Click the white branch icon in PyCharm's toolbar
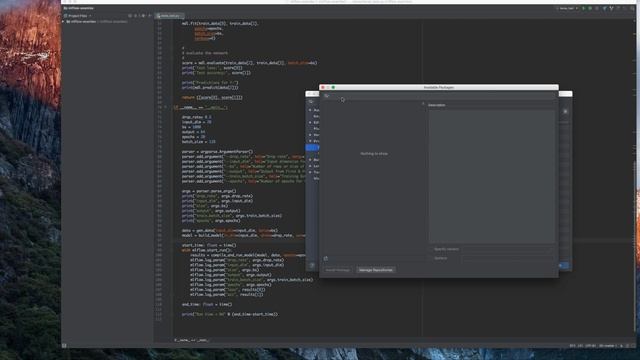 click(611, 8)
